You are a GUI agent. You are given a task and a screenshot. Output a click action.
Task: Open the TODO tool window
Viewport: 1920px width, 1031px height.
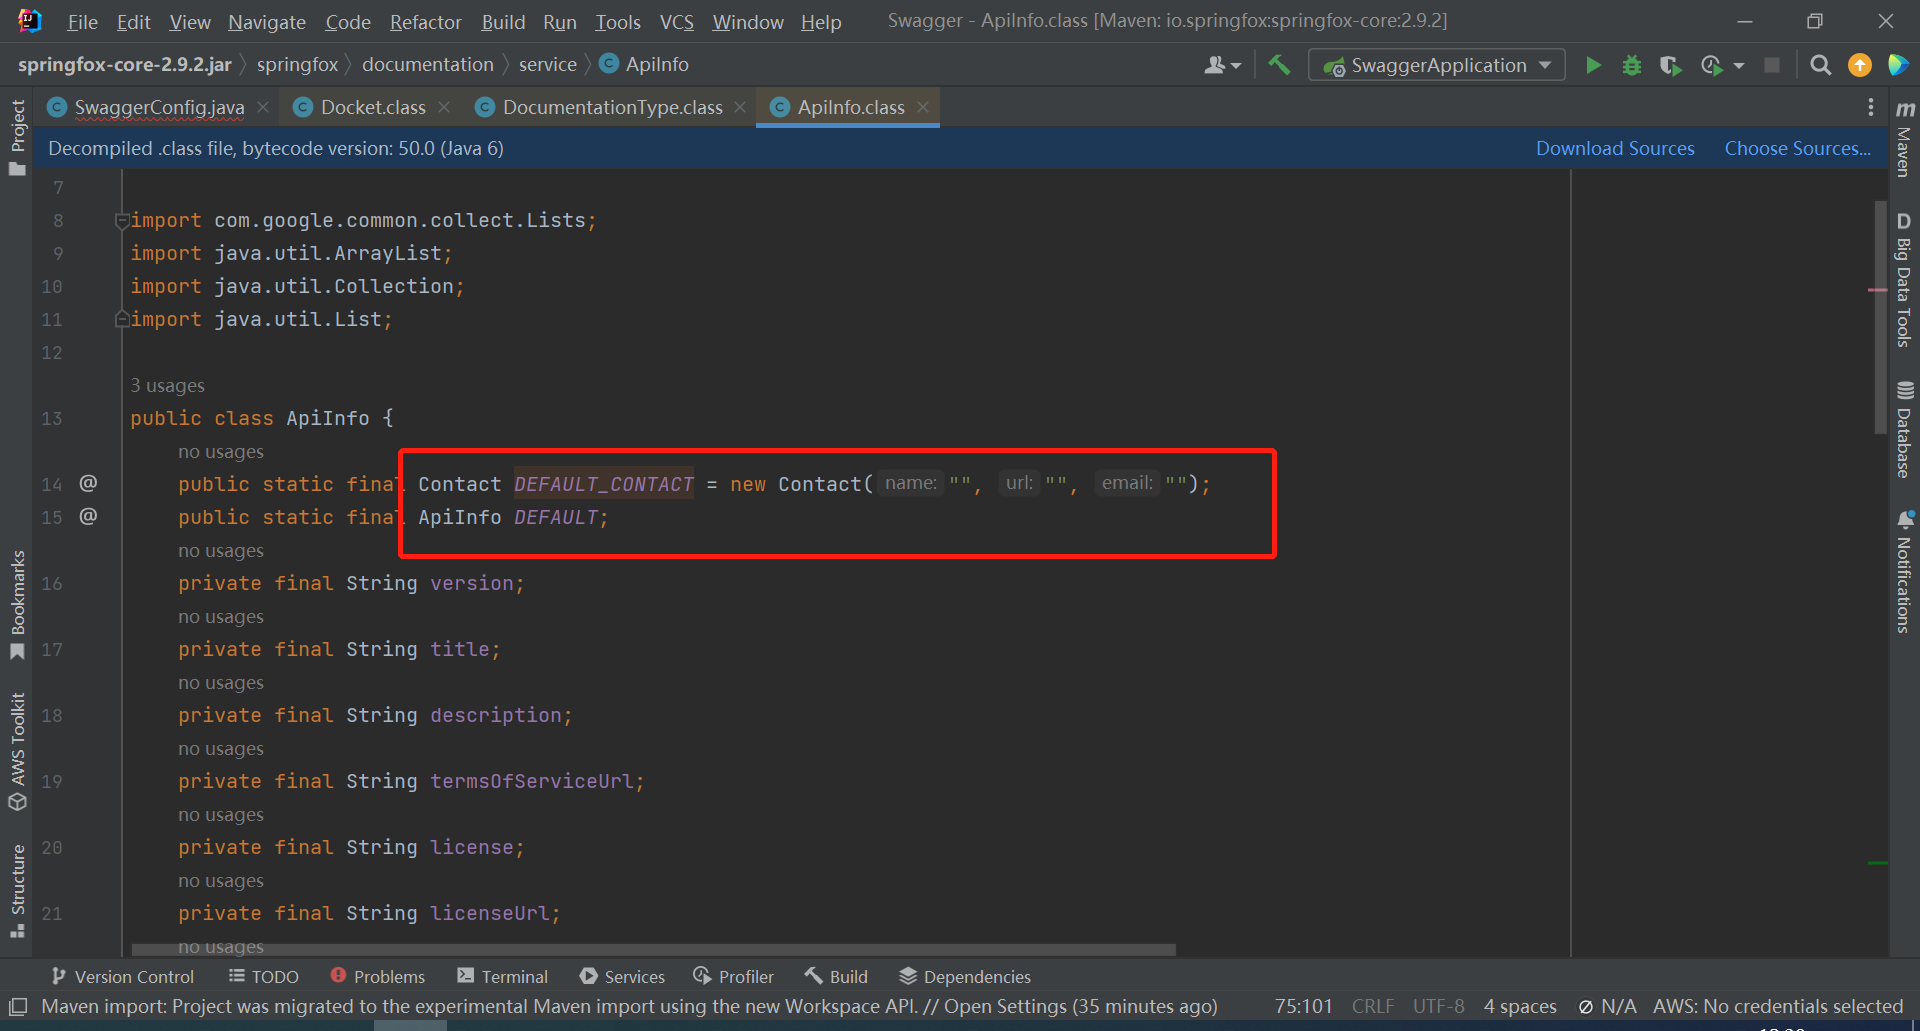263,976
